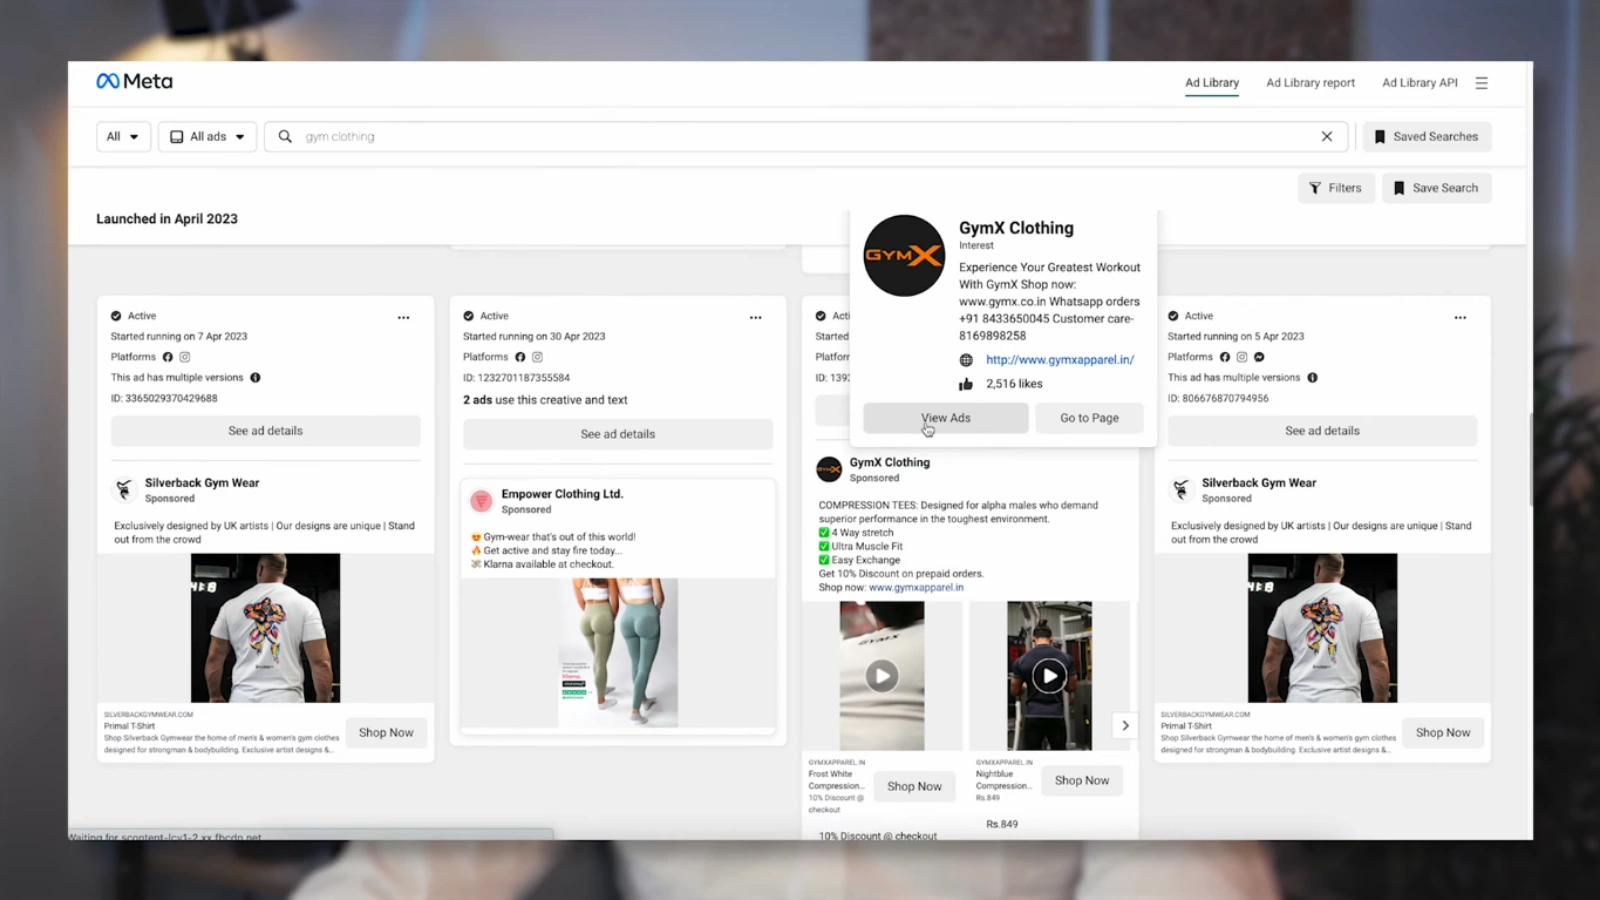Open three-dot menu on Empower Clothing ad
This screenshot has height=900, width=1600.
(755, 318)
